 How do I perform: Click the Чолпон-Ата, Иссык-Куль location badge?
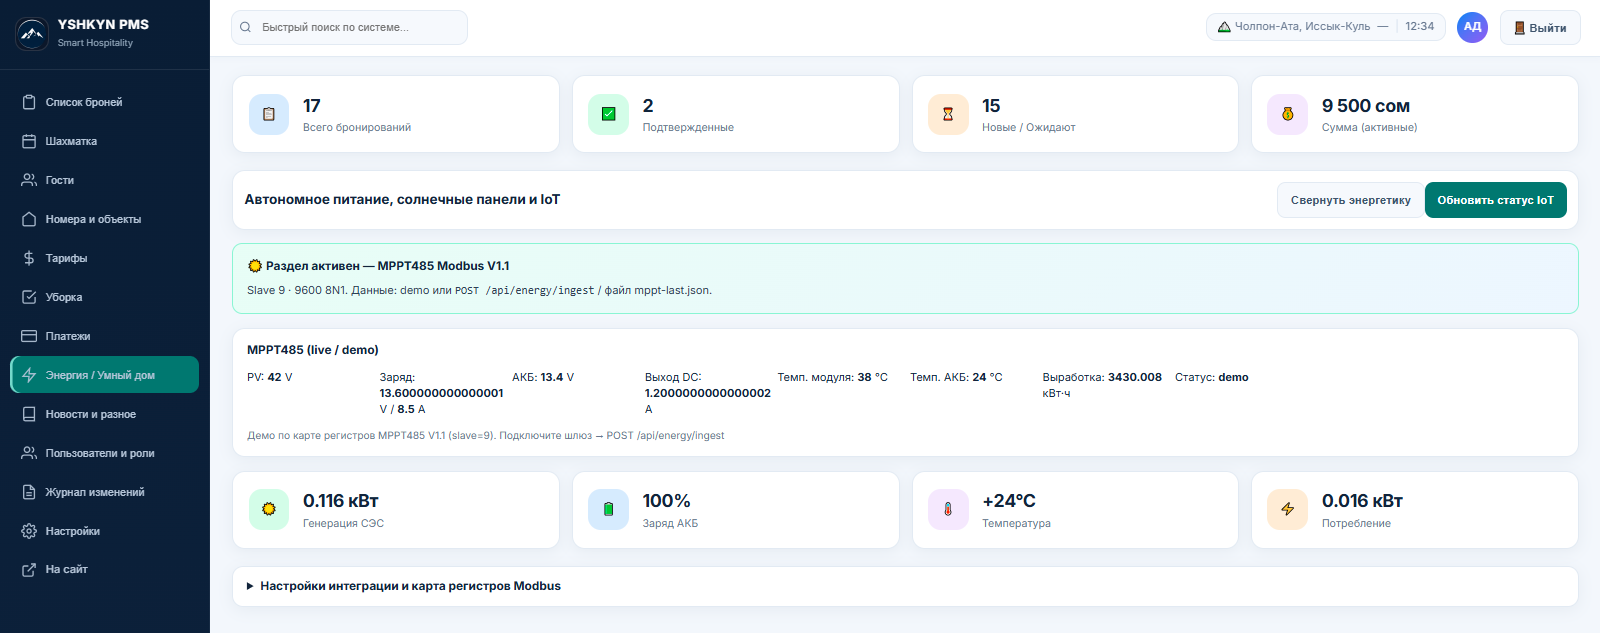coord(1325,27)
